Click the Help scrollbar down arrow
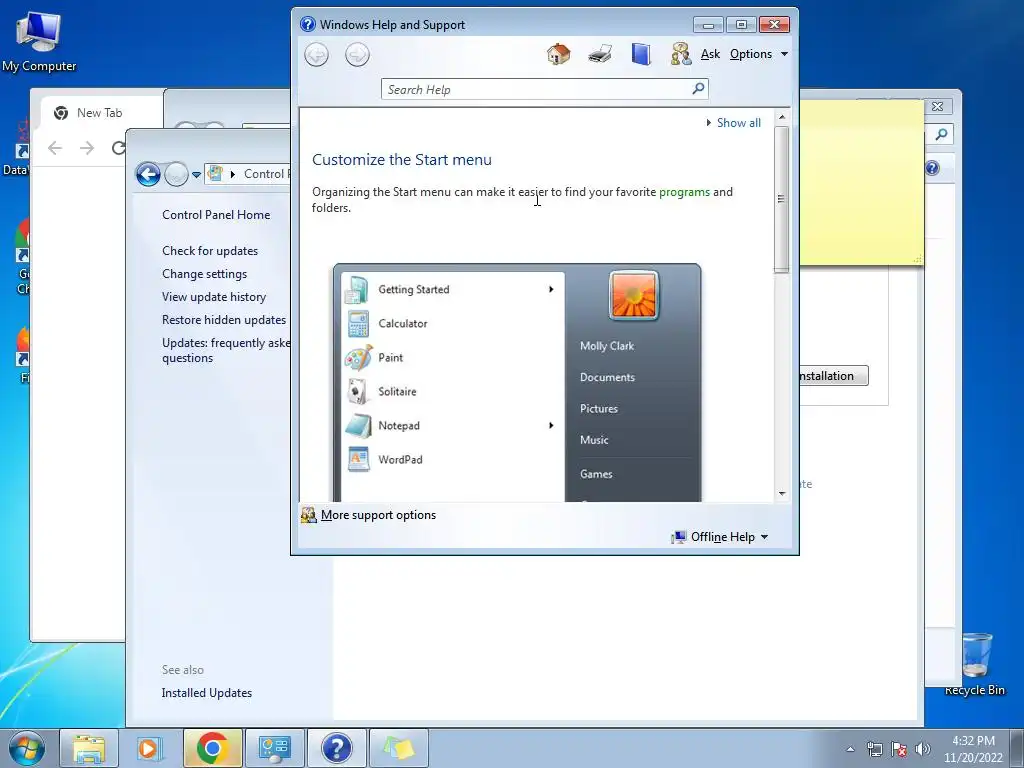 (782, 494)
